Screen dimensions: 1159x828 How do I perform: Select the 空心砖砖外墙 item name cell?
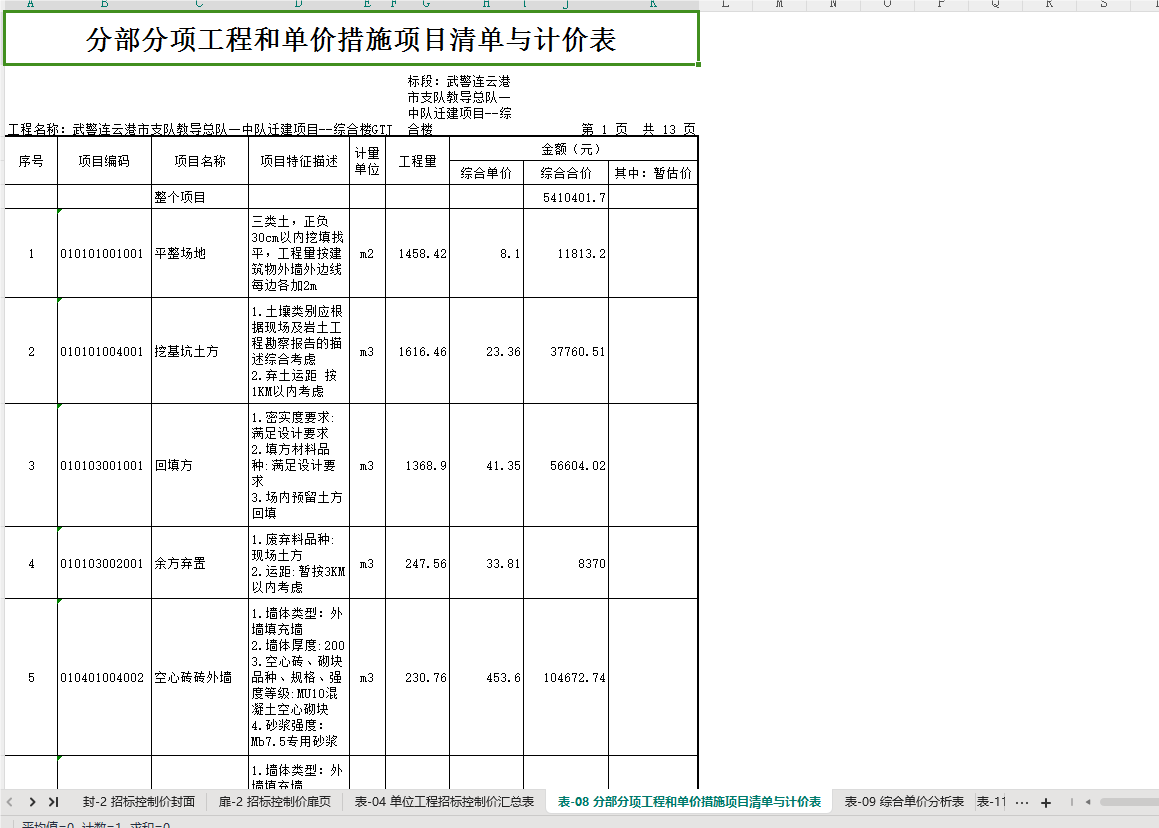click(200, 677)
